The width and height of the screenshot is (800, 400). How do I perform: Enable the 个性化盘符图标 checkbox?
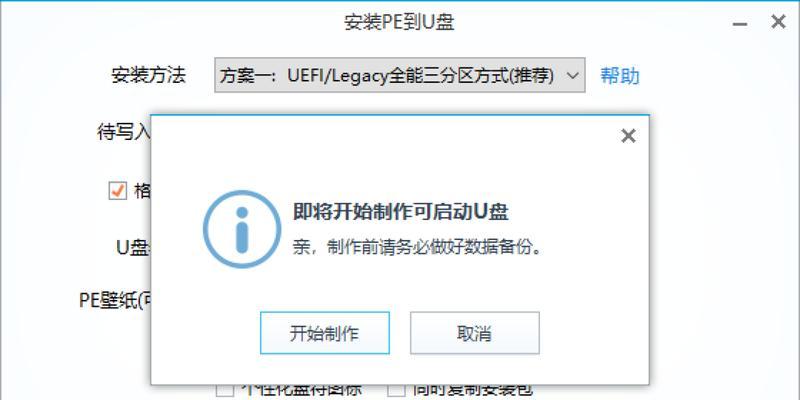pos(224,392)
